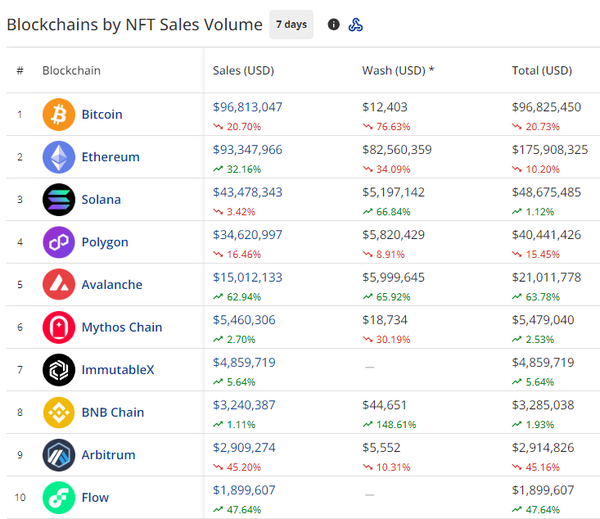Click Avalanche sales value $15,012,133

tap(248, 277)
